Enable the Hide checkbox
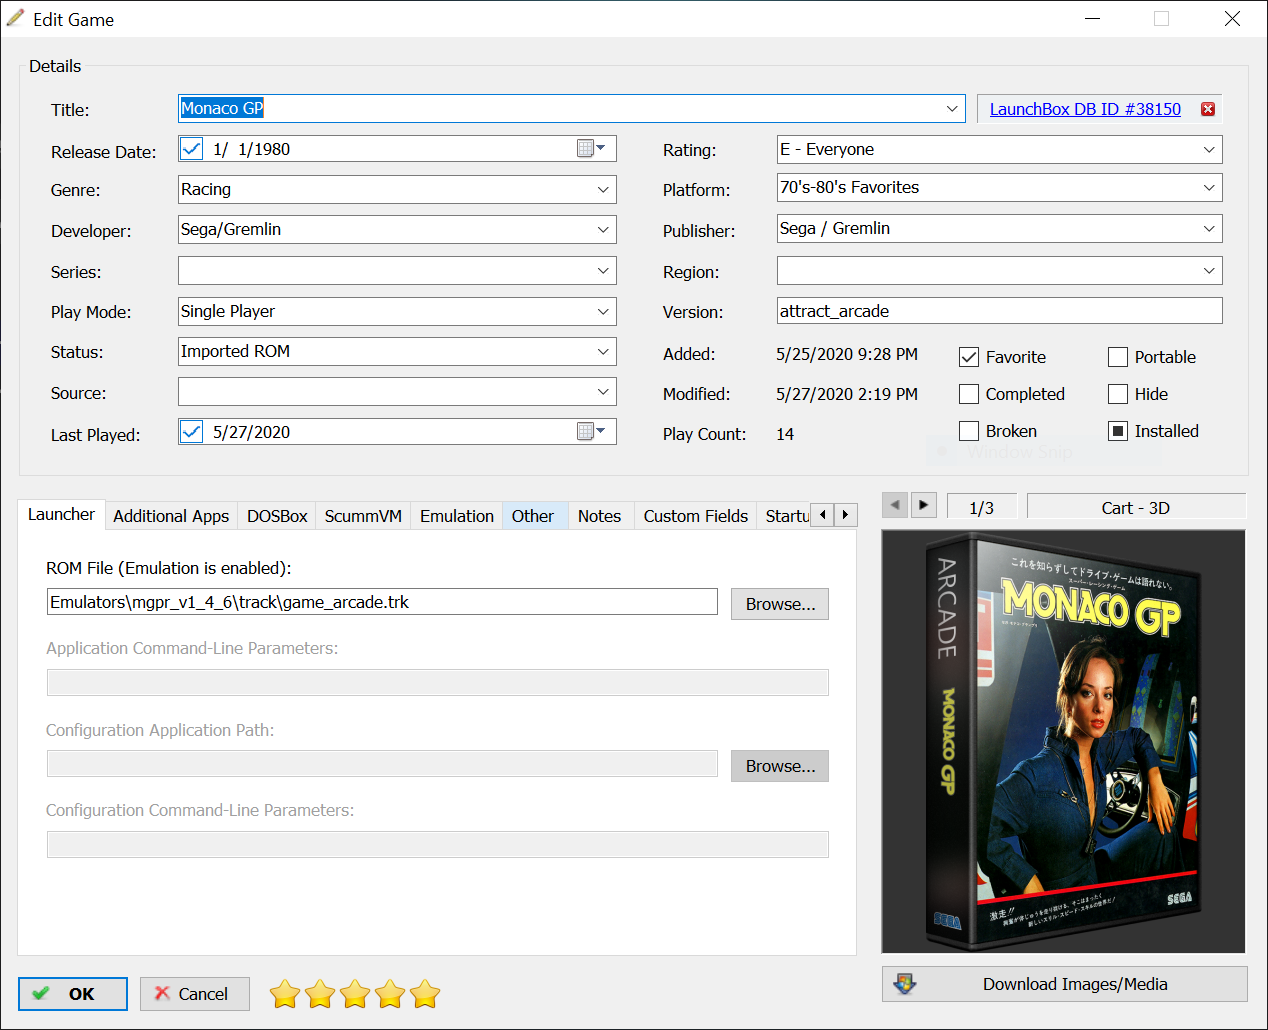The width and height of the screenshot is (1268, 1030). coord(1118,394)
